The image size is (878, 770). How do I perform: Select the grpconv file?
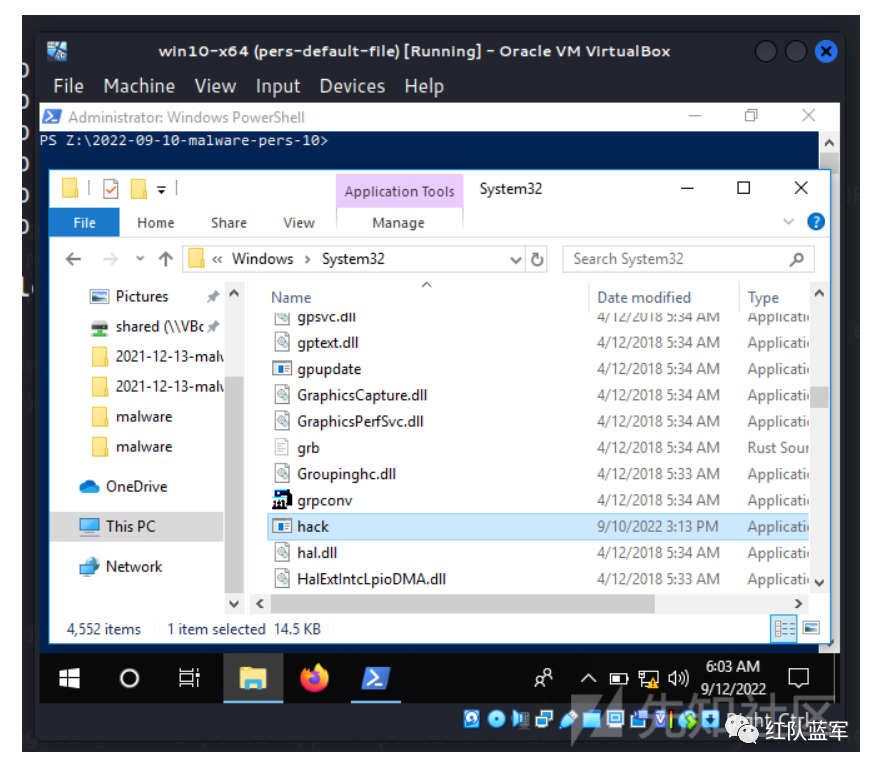pos(538,500)
